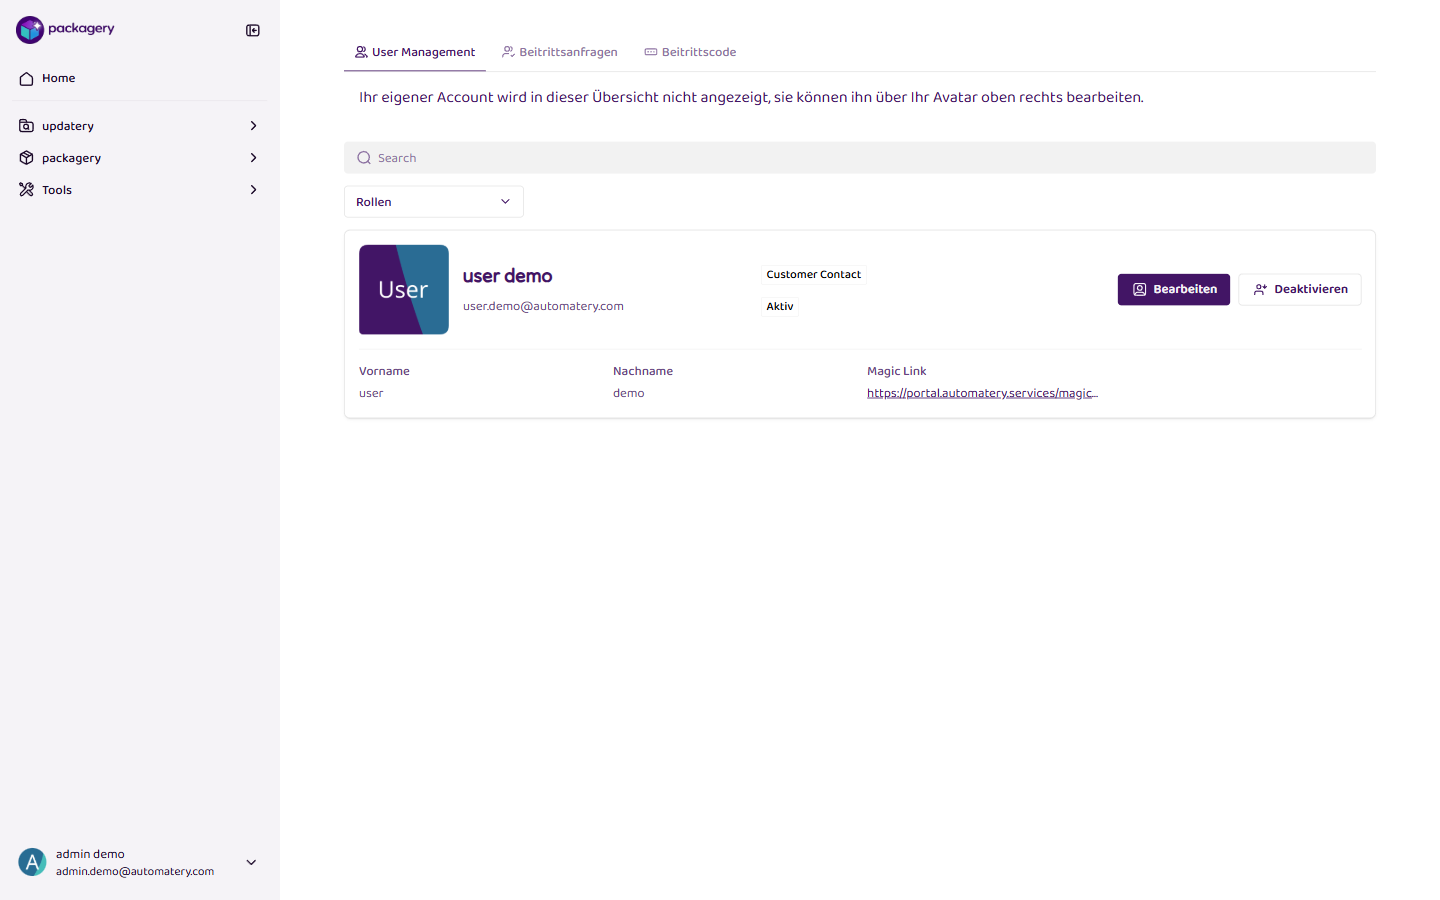Open the Magic Link URL
The image size is (1440, 900).
[x=982, y=393]
